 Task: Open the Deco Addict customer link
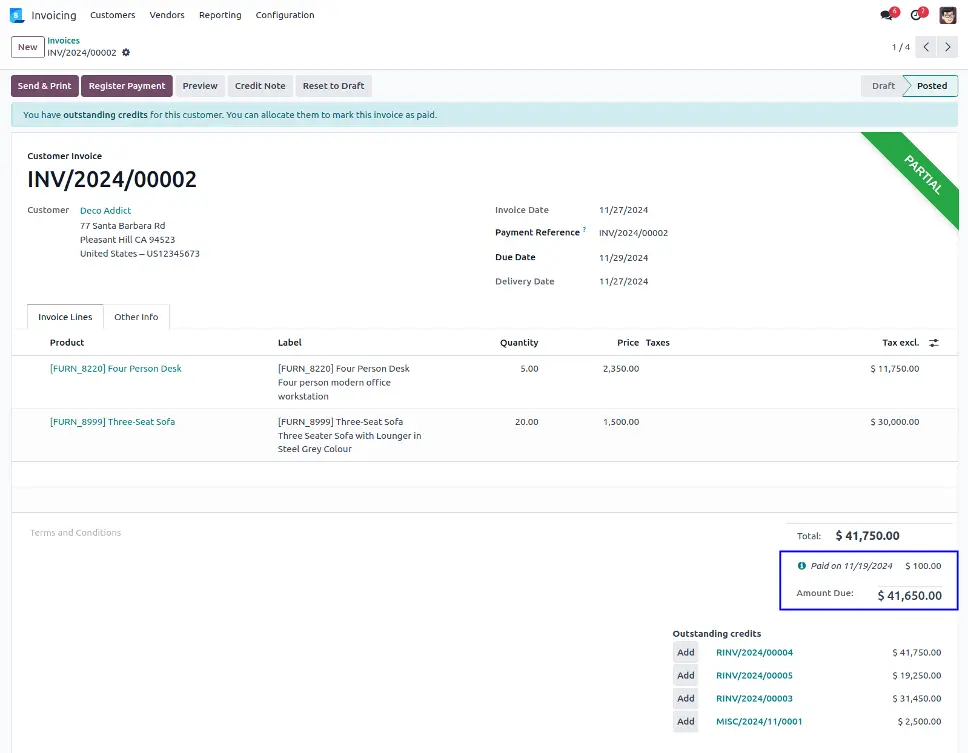point(105,211)
